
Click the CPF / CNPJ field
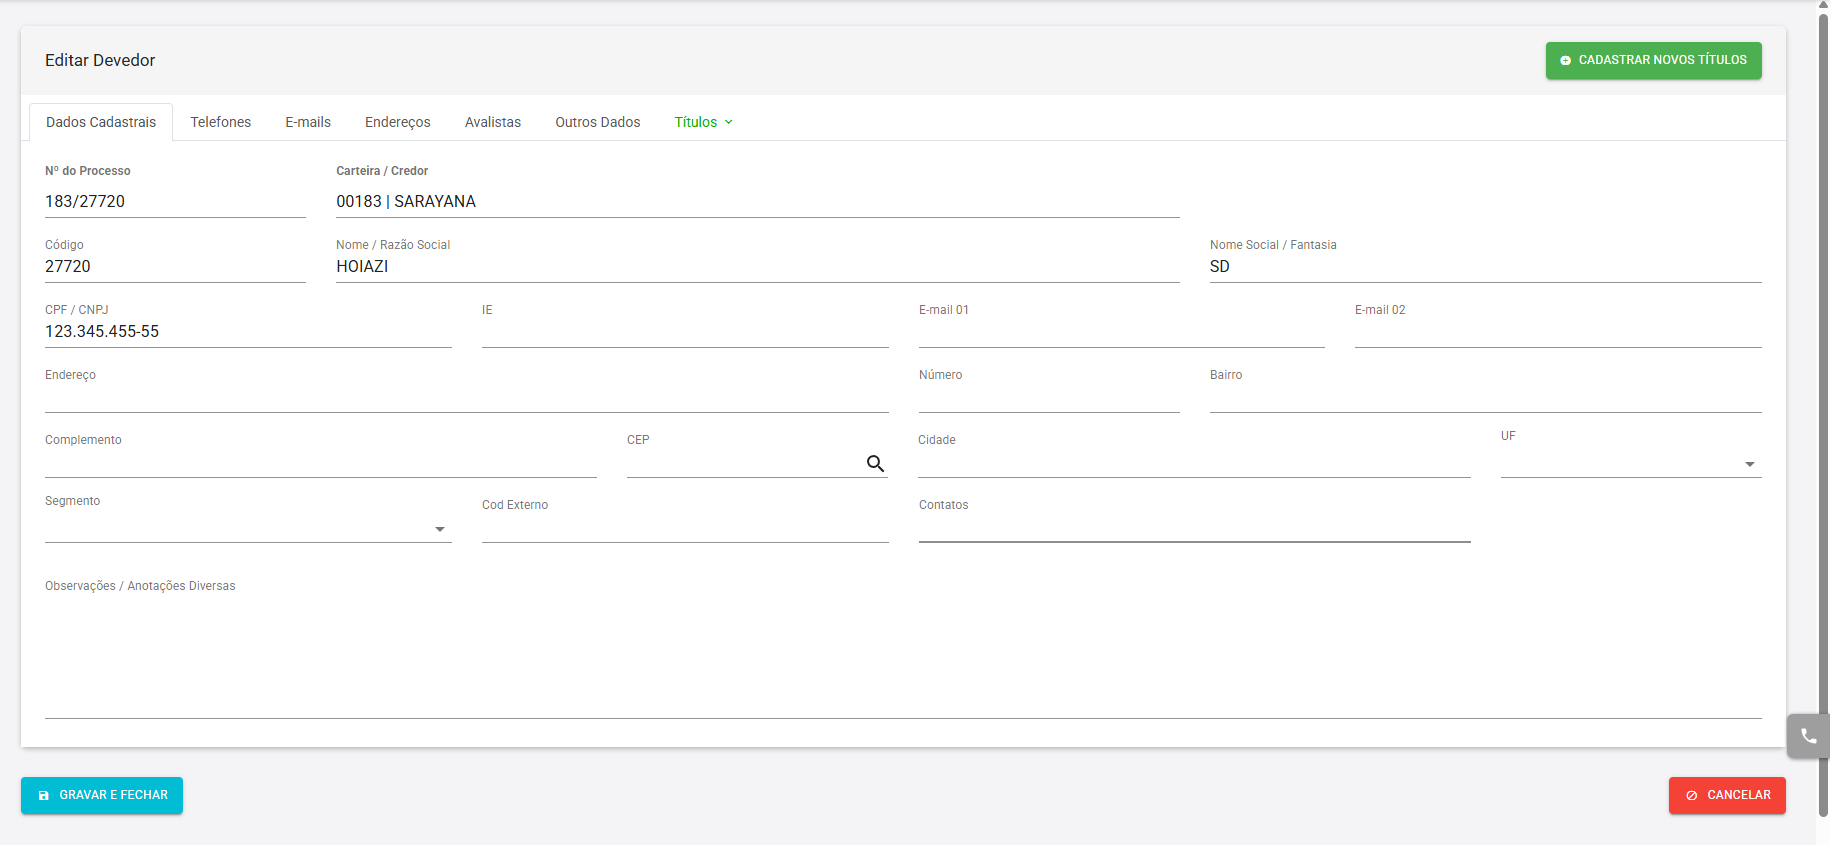248,331
